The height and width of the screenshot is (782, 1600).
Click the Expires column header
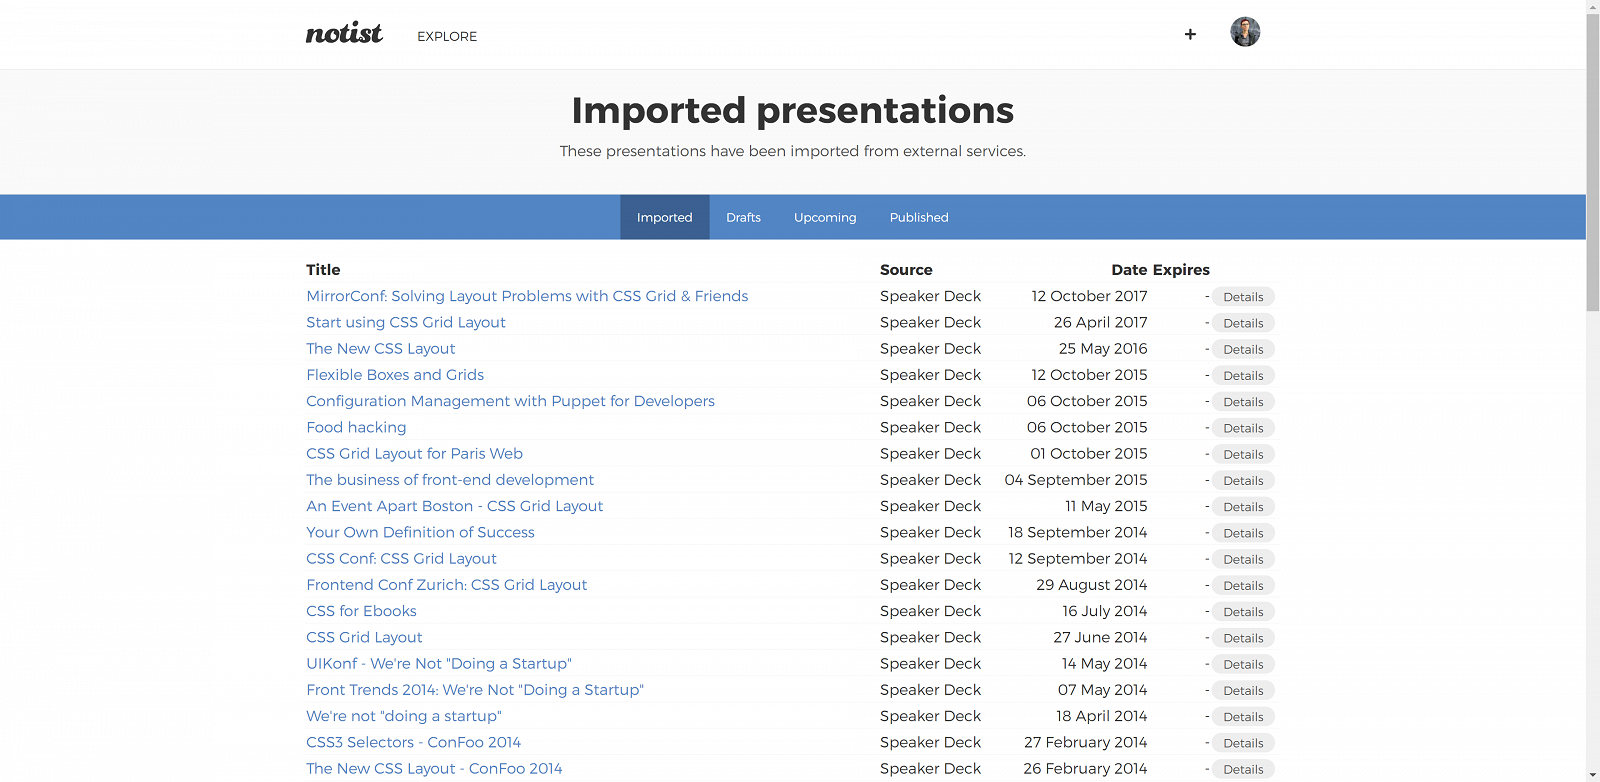click(1181, 270)
